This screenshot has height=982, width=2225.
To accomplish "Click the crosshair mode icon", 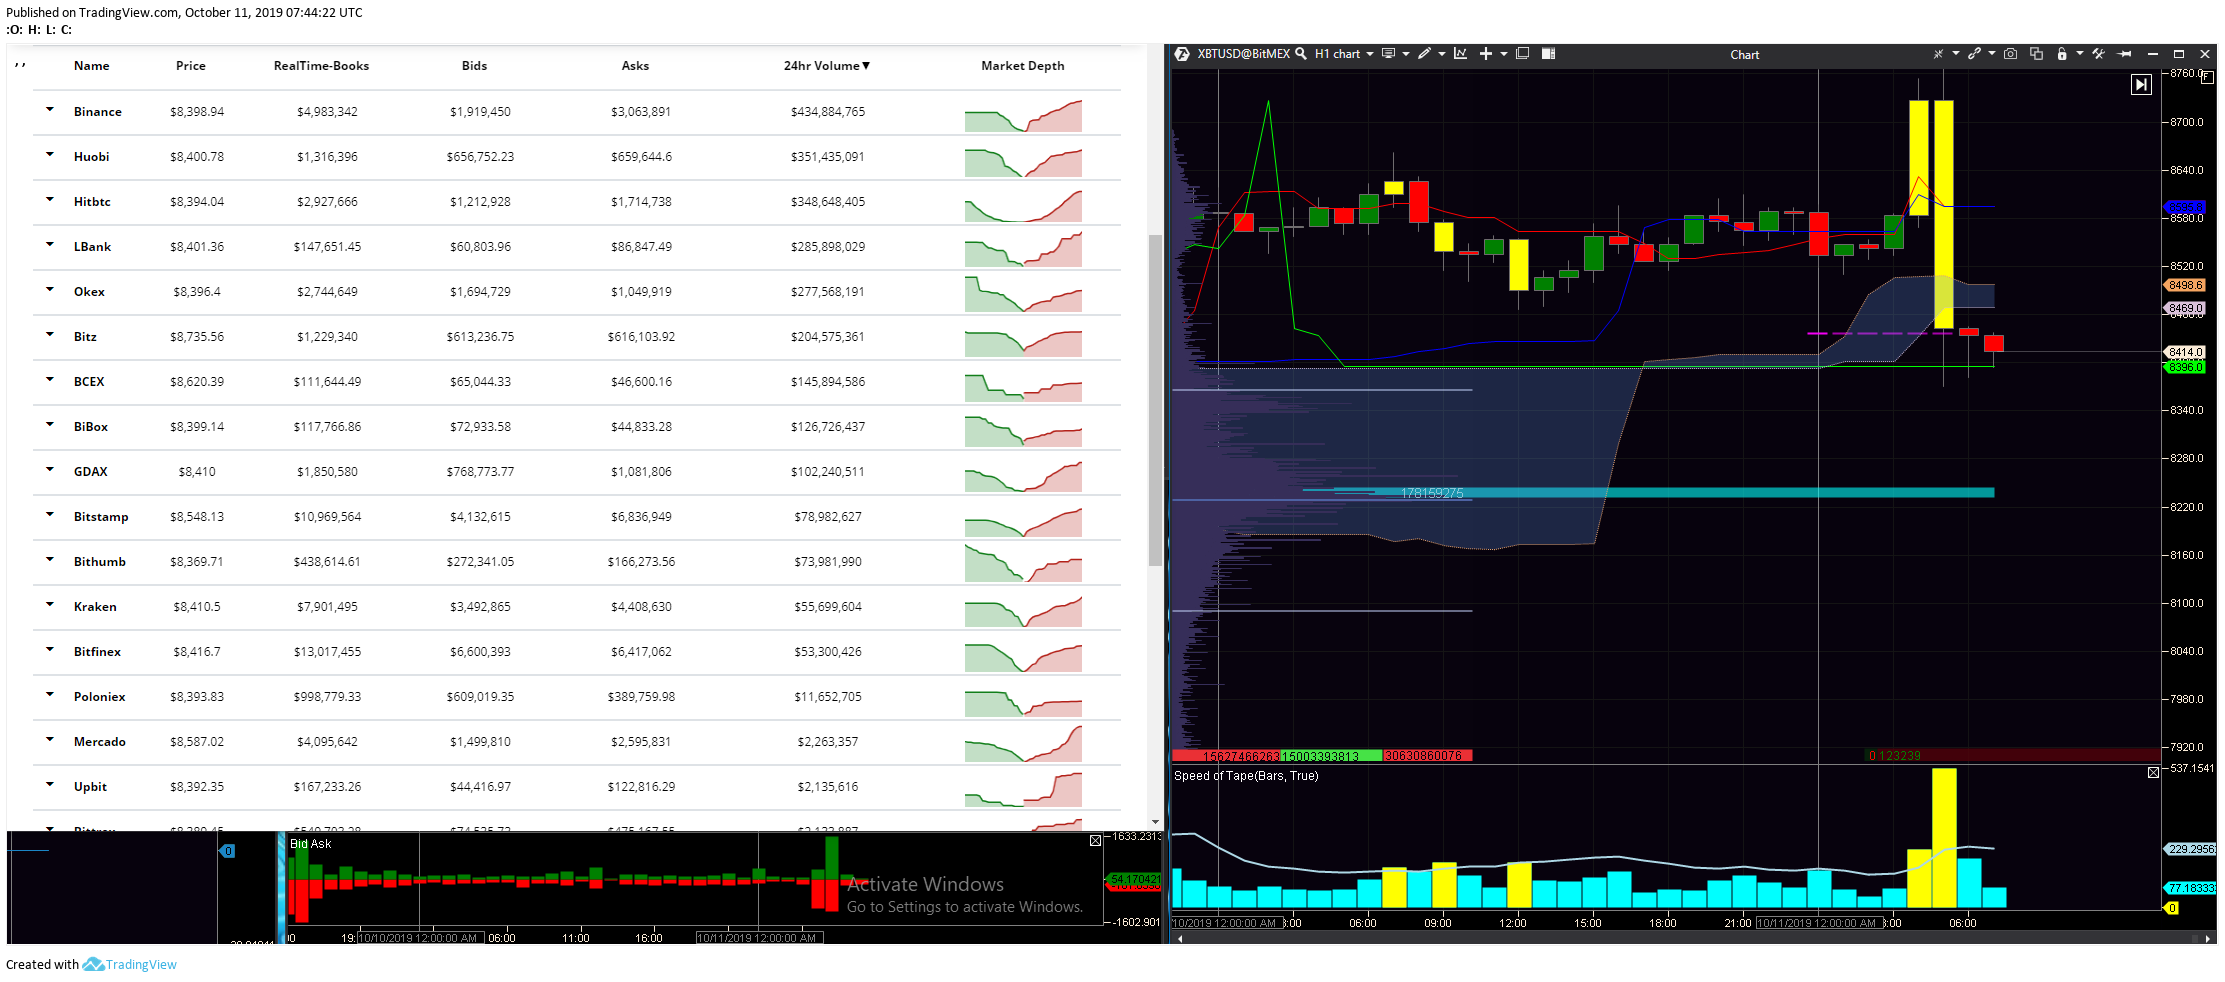I will pyautogui.click(x=1938, y=54).
